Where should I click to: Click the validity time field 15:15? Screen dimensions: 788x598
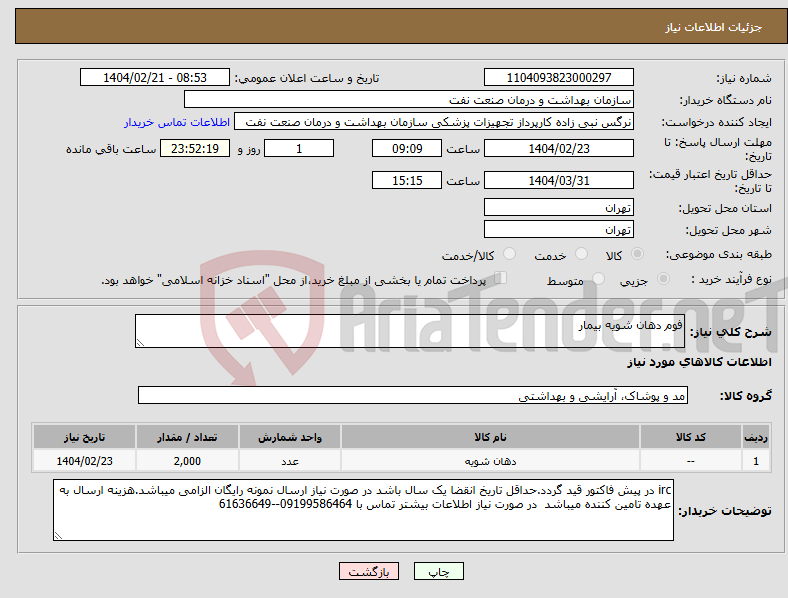[407, 180]
